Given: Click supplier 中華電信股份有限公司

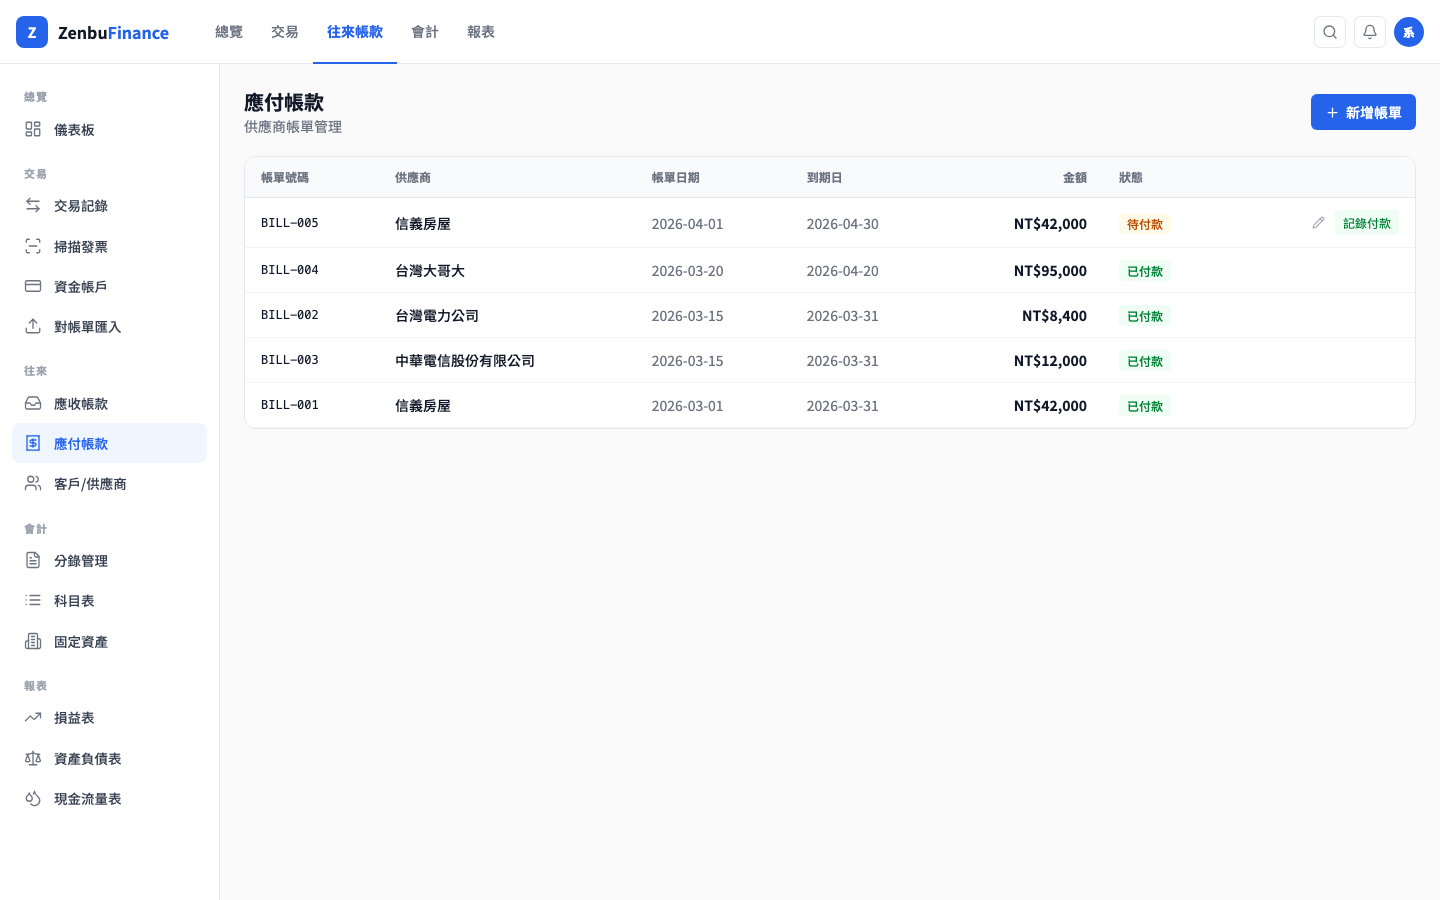Looking at the screenshot, I should [465, 360].
